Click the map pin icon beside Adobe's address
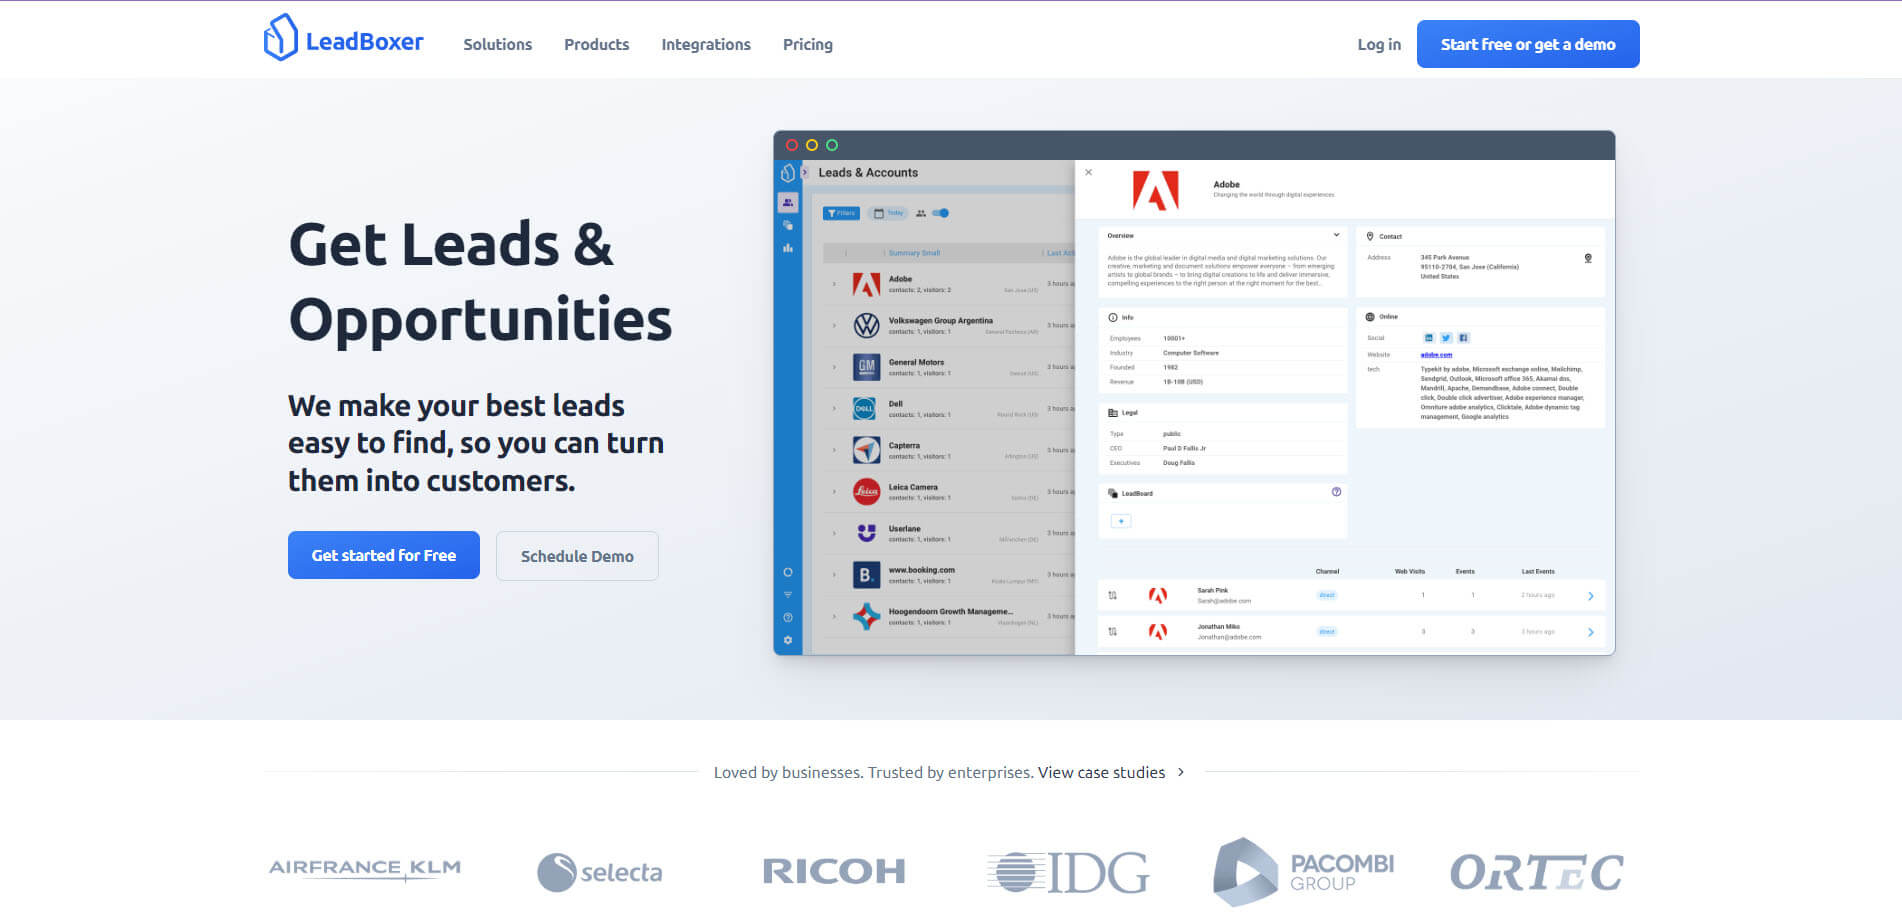The height and width of the screenshot is (918, 1902). 1588,259
